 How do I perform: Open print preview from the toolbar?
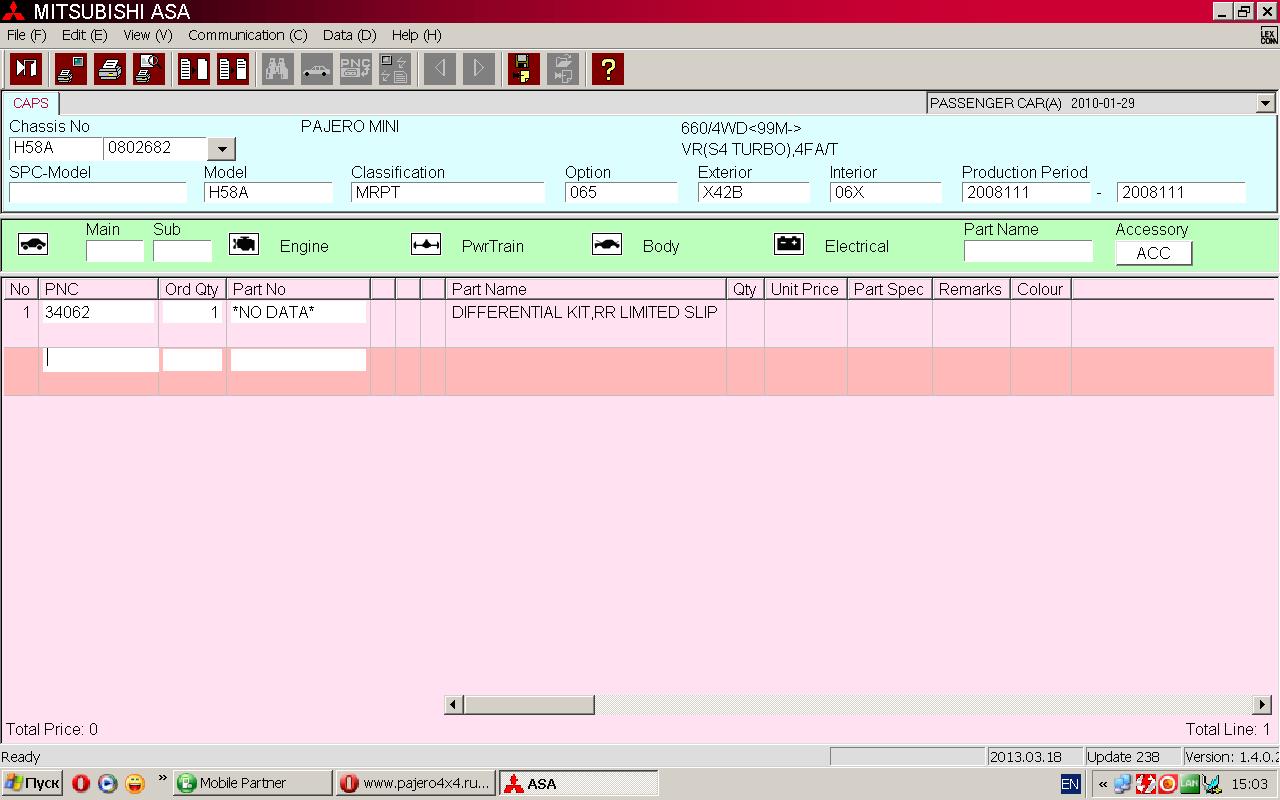click(x=149, y=69)
